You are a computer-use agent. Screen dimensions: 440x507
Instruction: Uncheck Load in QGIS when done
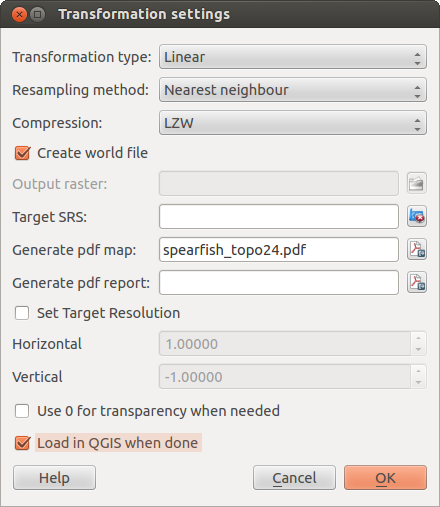(22, 443)
